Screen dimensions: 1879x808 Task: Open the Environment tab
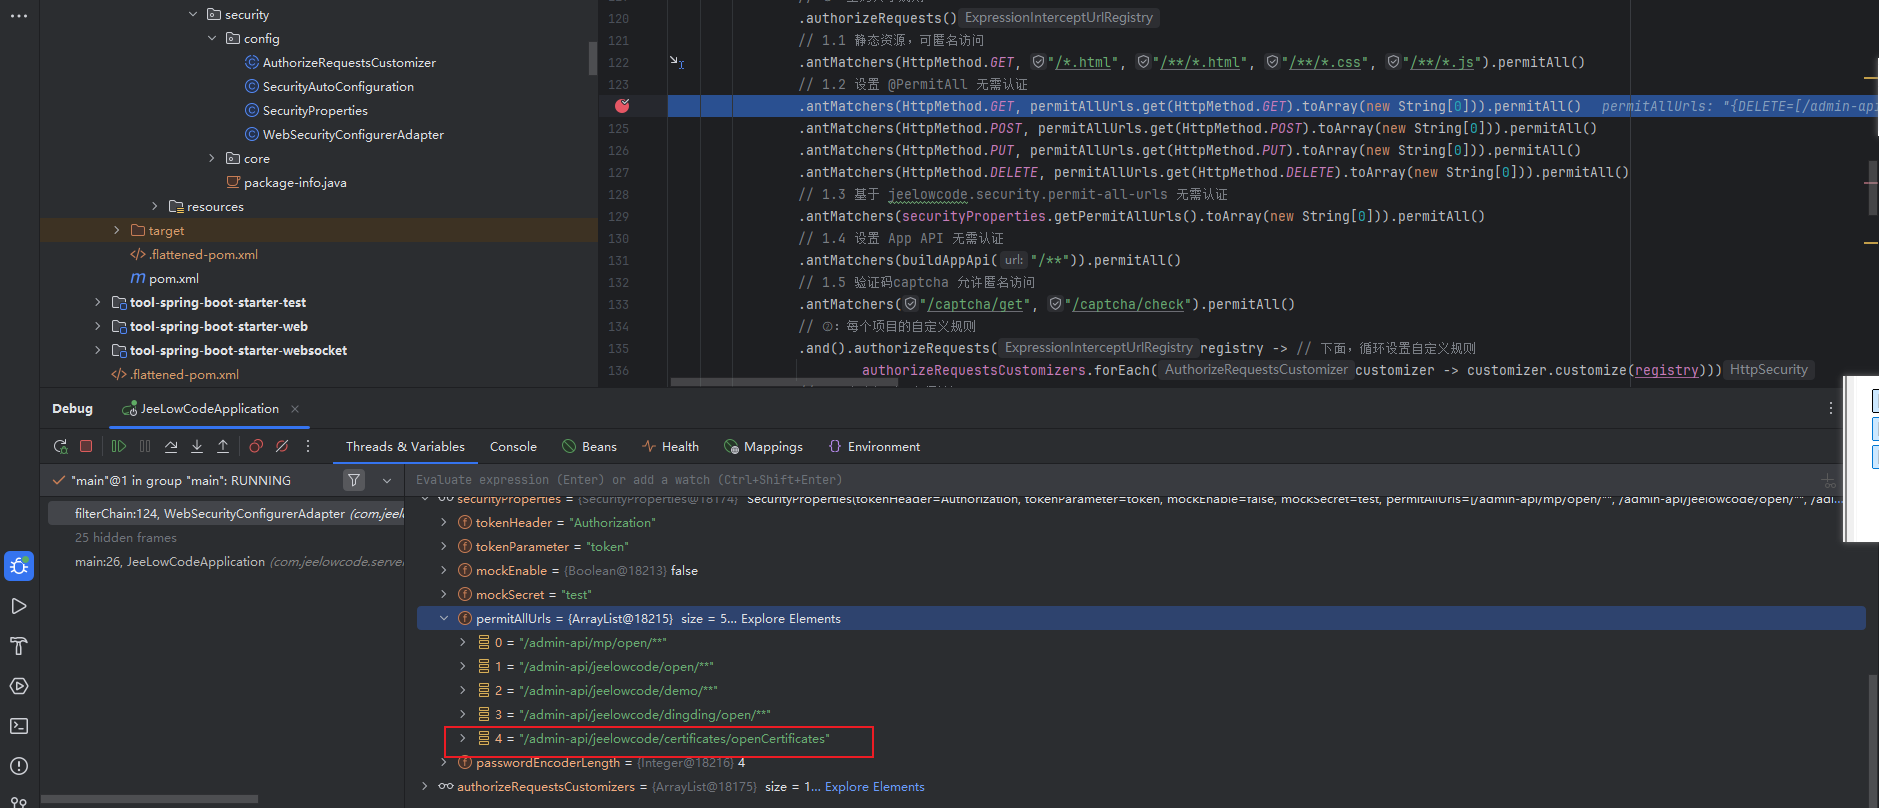(874, 446)
